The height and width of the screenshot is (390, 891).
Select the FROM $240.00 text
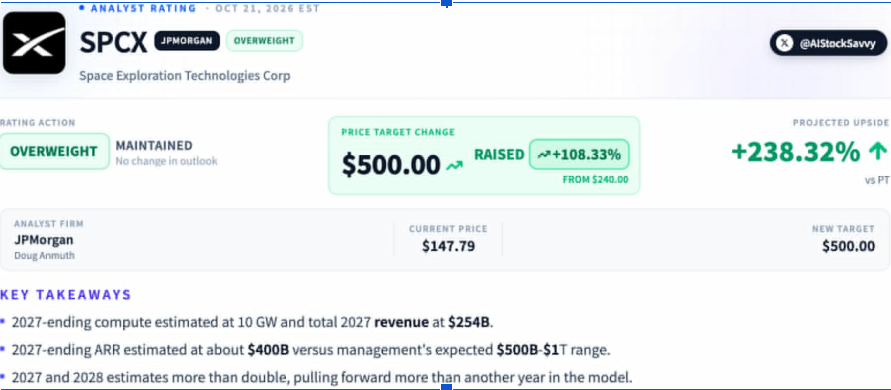click(x=596, y=180)
